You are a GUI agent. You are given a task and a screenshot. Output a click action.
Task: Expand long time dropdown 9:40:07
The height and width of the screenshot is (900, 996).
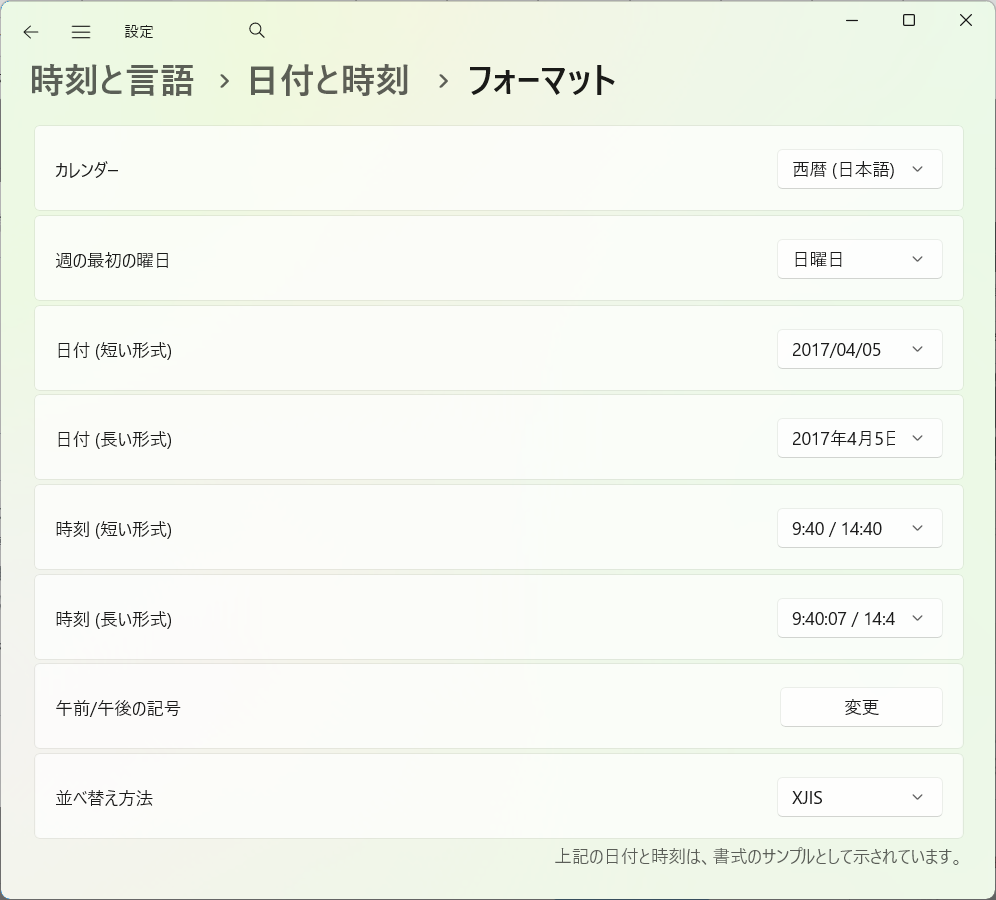859,618
